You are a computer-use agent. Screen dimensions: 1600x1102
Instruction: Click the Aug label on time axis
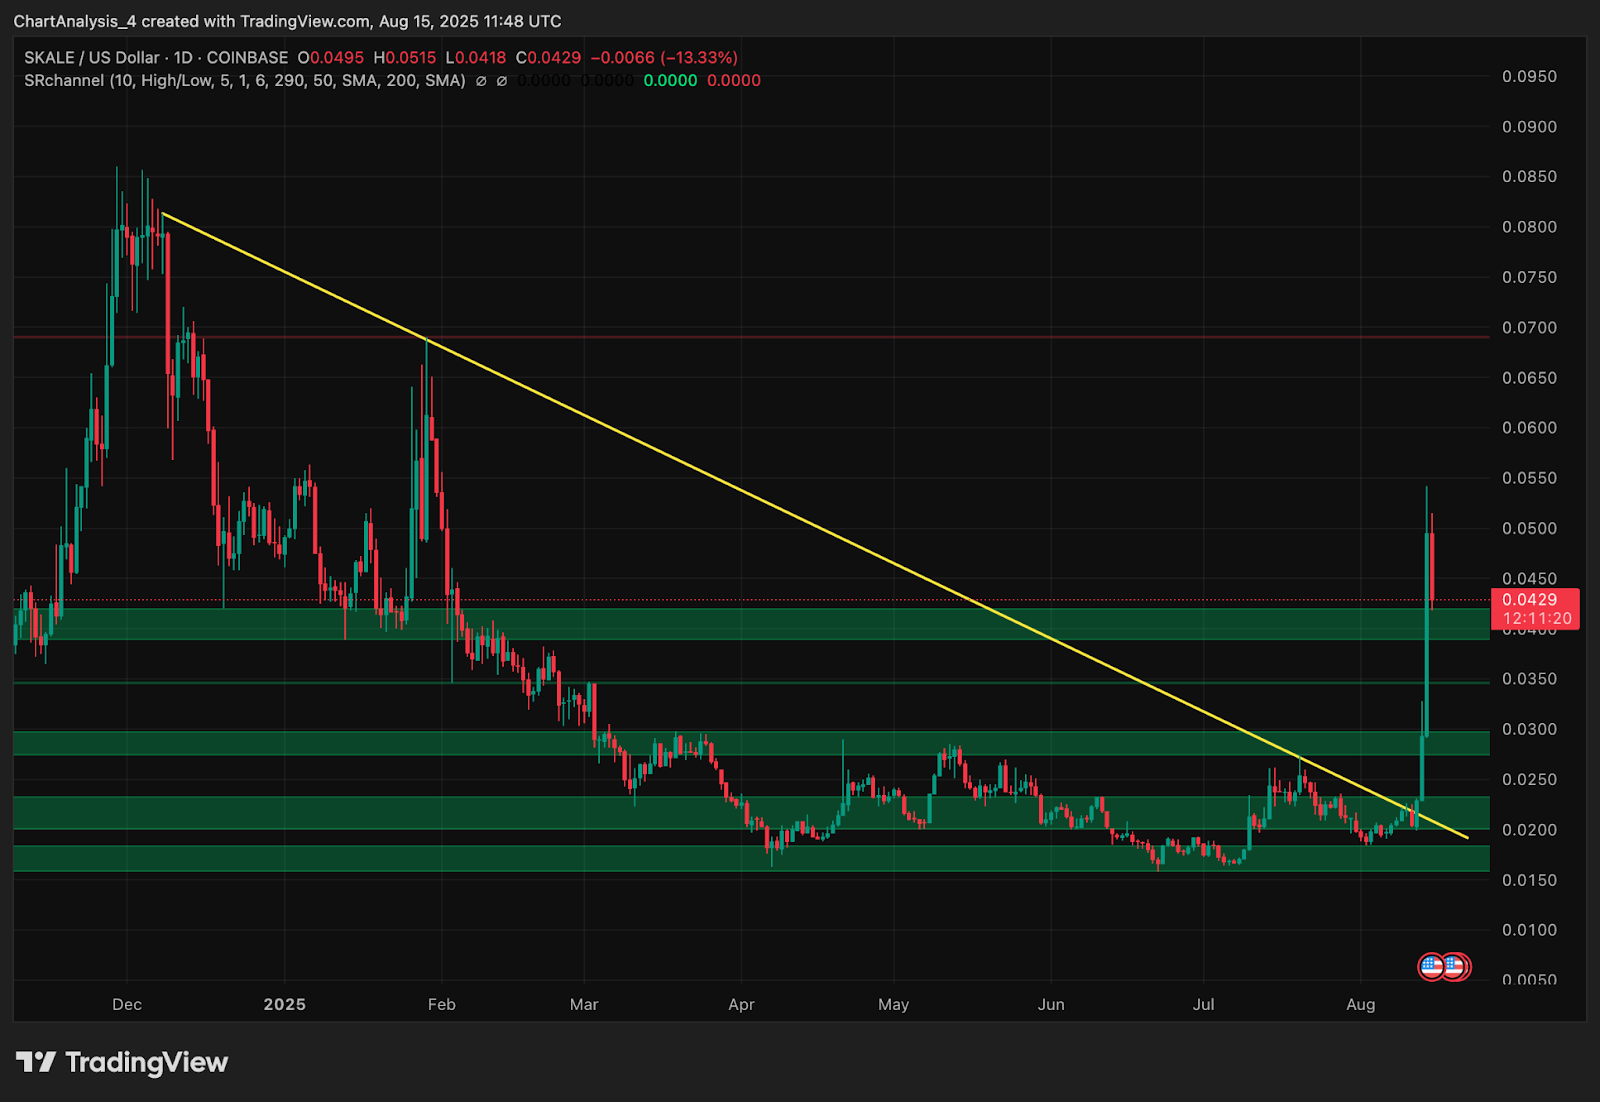1360,1004
